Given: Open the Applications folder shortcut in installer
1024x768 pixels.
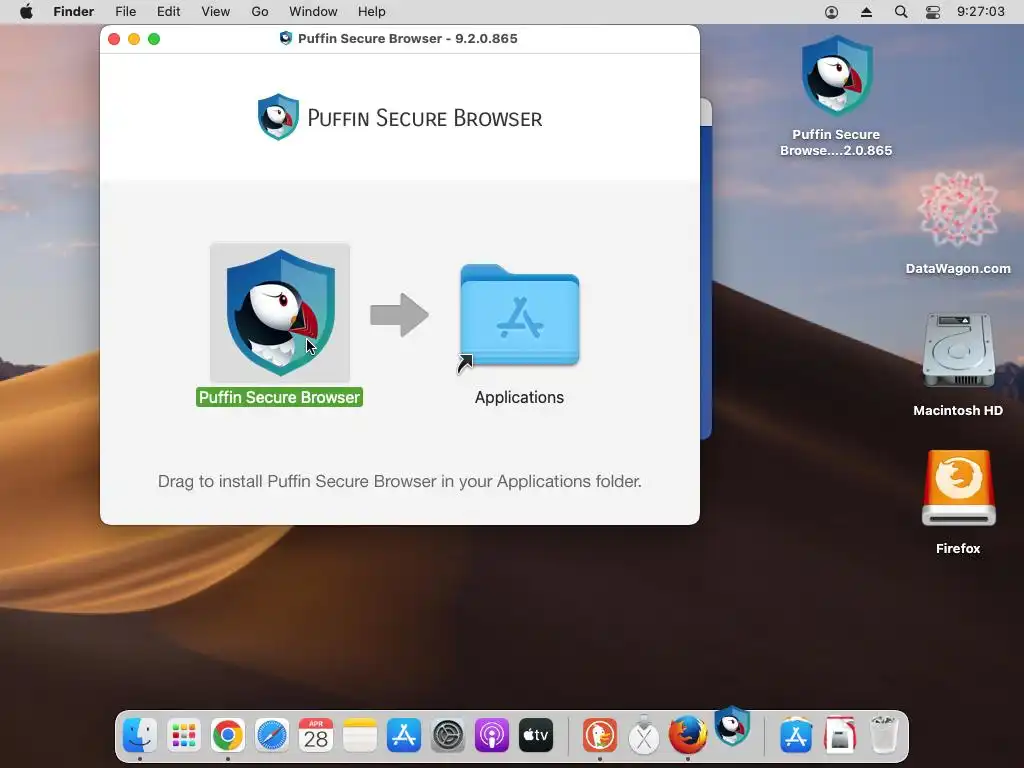Looking at the screenshot, I should point(519,315).
